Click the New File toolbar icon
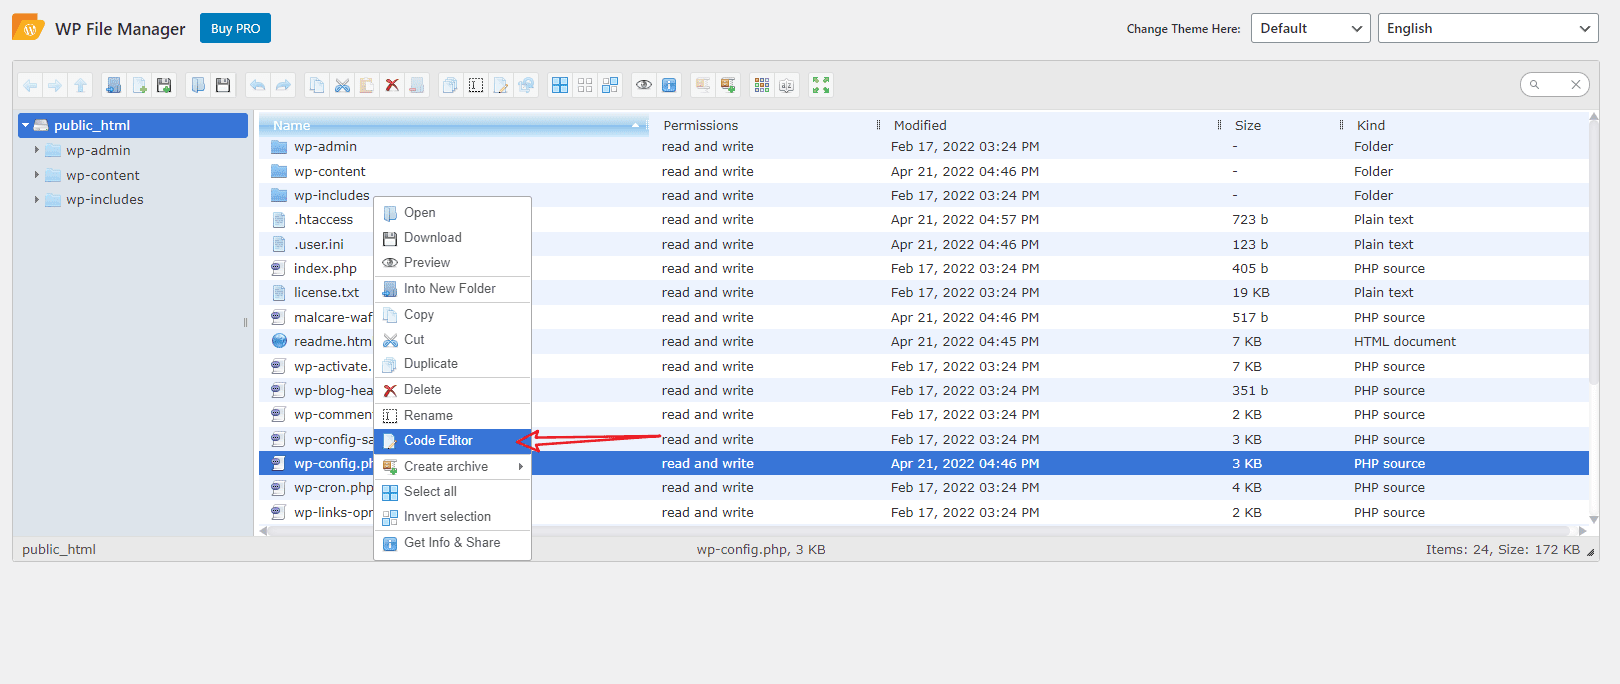This screenshot has height=684, width=1620. click(139, 86)
